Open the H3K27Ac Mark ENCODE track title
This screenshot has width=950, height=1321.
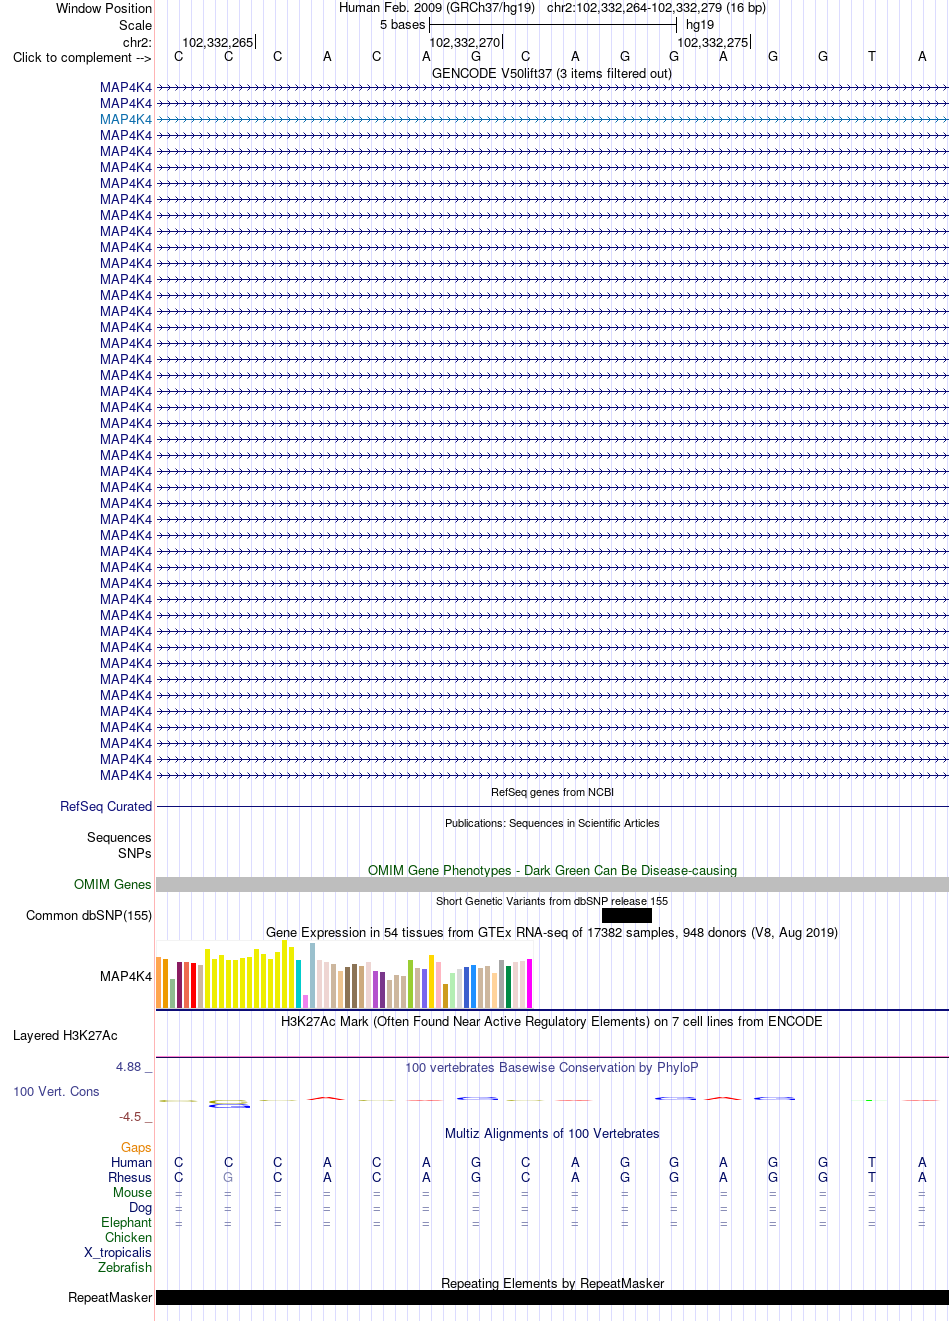552,1021
